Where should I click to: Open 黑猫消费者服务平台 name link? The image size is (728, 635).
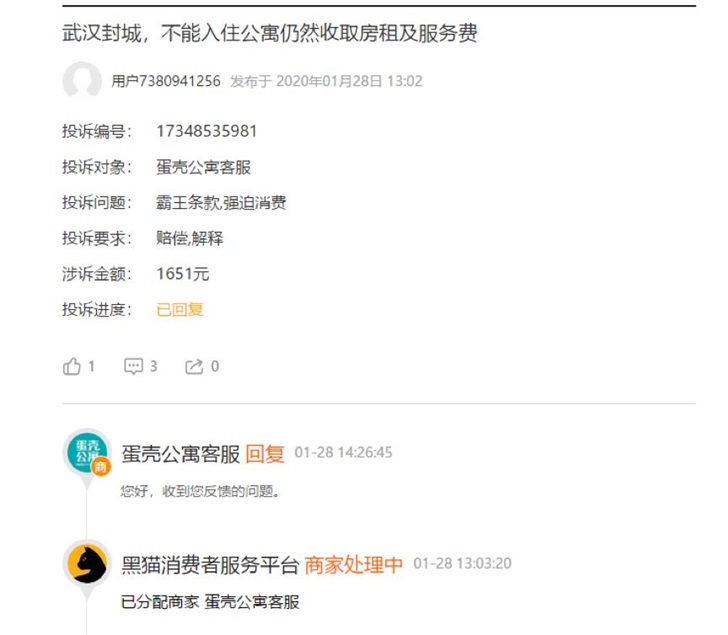pos(210,564)
